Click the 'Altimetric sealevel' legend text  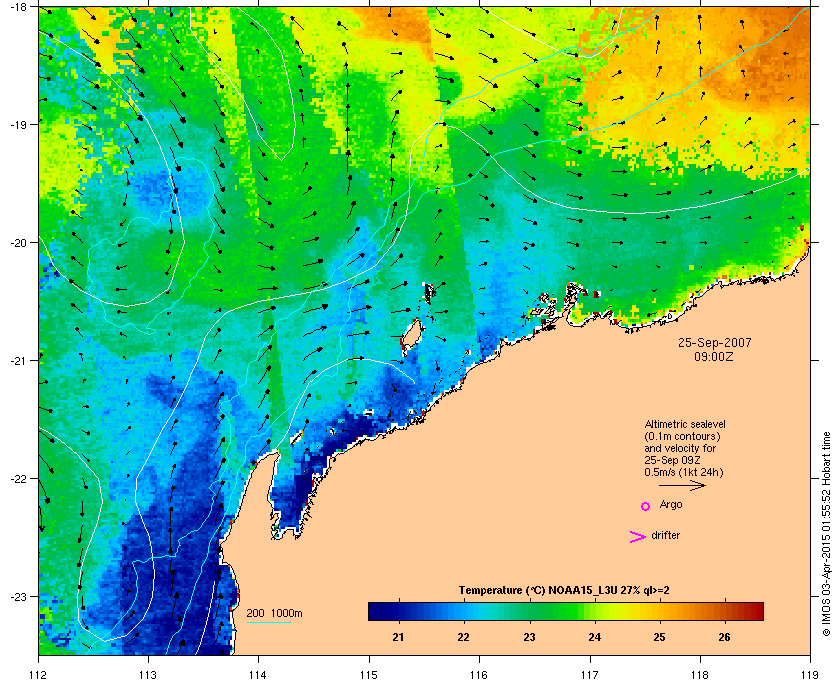(x=685, y=424)
